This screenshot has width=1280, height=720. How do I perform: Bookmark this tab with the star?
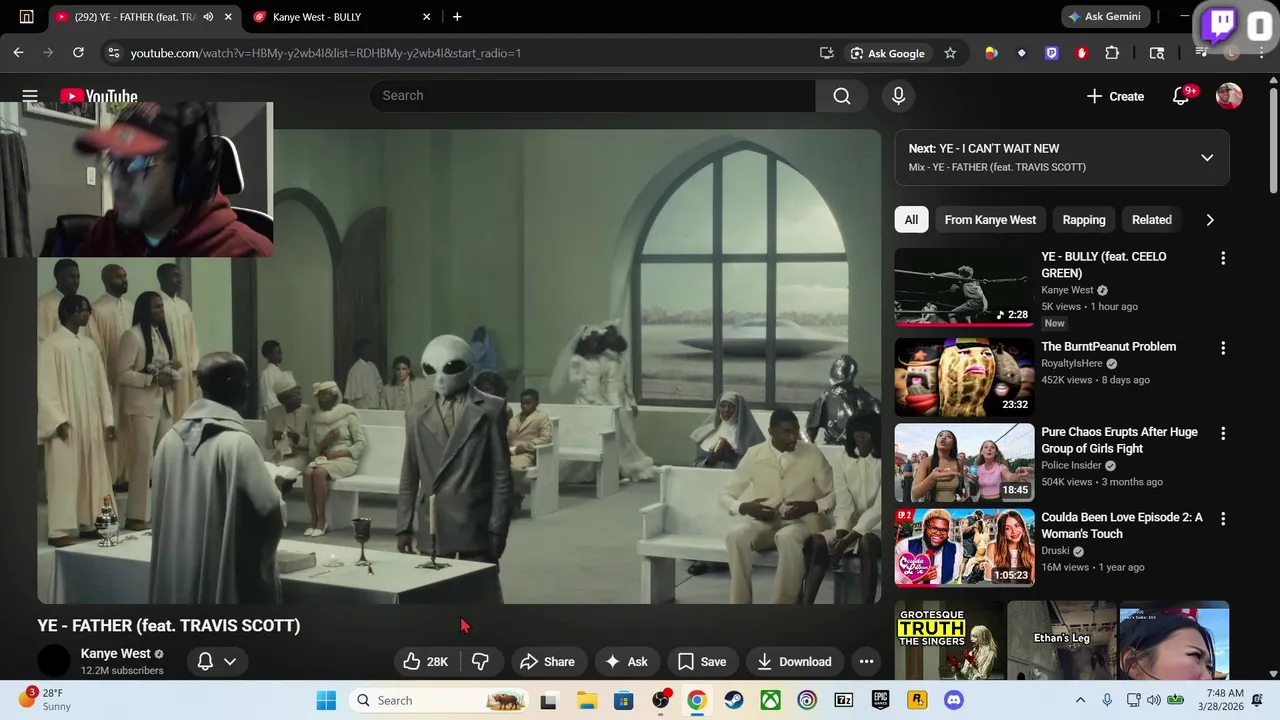950,53
